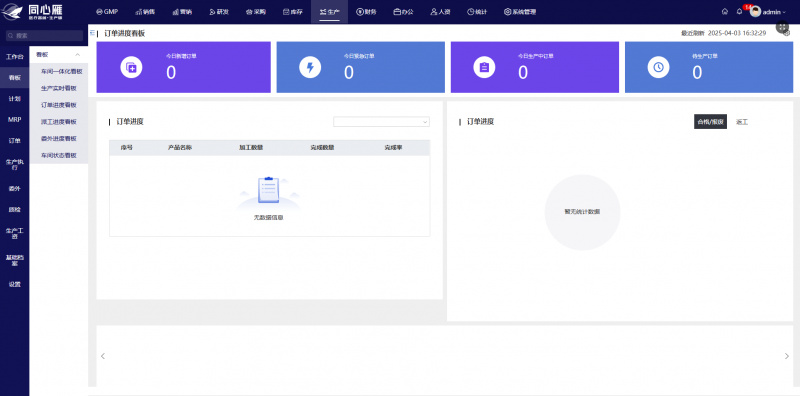The height and width of the screenshot is (396, 800).
Task: Collapse the 看板 submenu group
Action: (78, 55)
